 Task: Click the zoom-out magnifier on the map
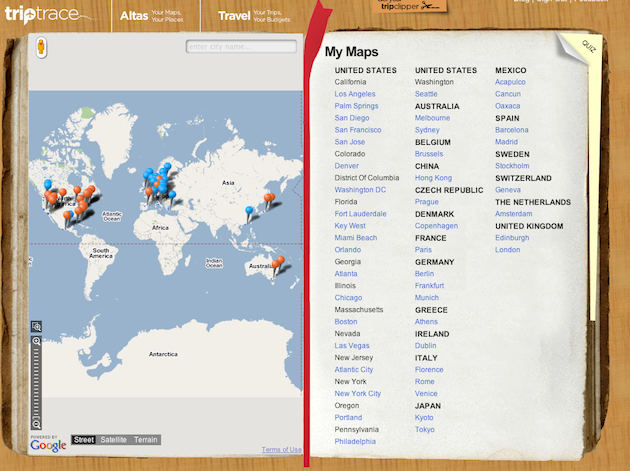pos(37,424)
